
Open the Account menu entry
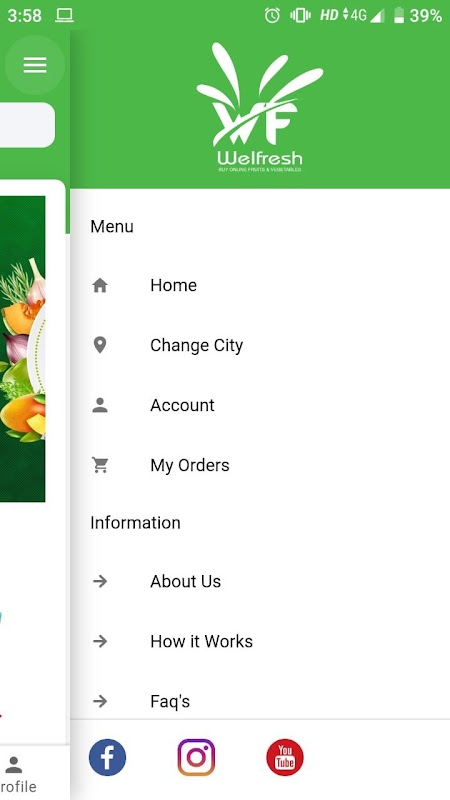click(260, 405)
